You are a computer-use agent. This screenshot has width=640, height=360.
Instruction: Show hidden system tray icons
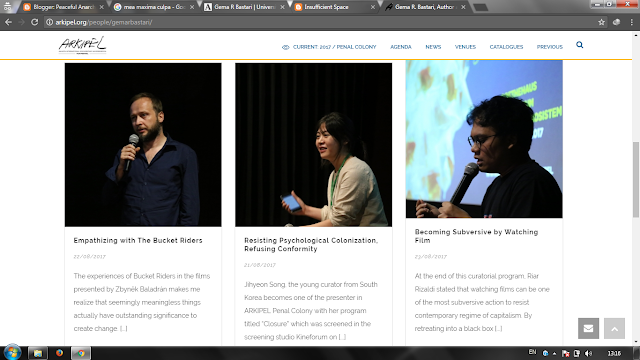[554, 353]
